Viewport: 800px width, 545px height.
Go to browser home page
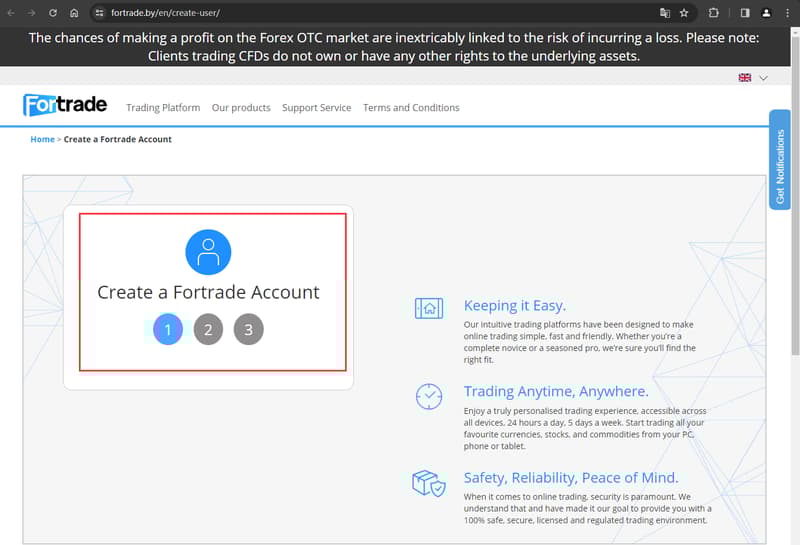point(75,13)
